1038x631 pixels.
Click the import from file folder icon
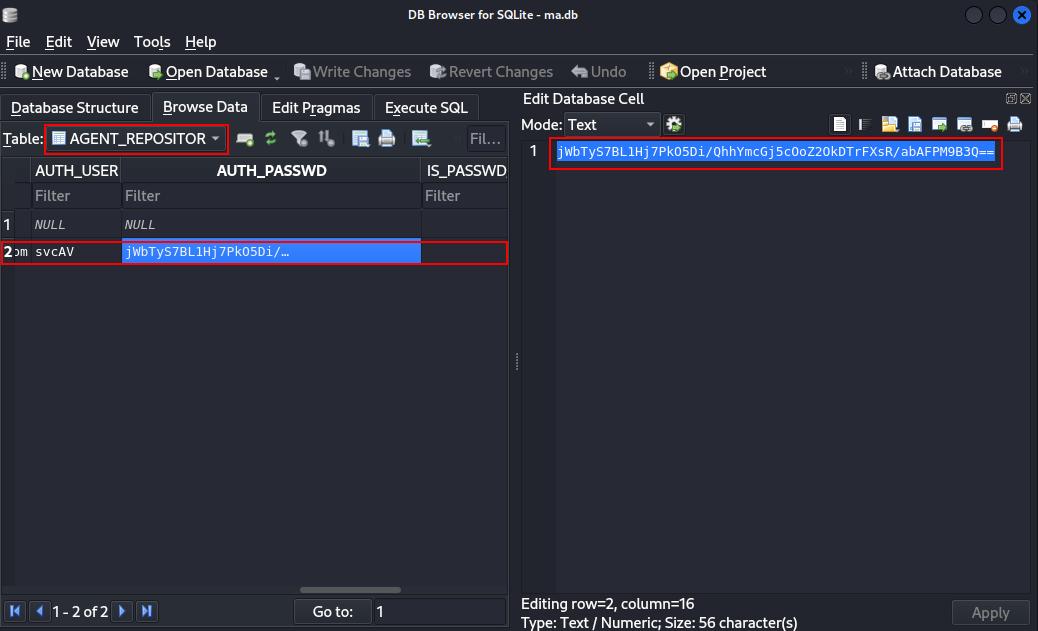(x=890, y=124)
